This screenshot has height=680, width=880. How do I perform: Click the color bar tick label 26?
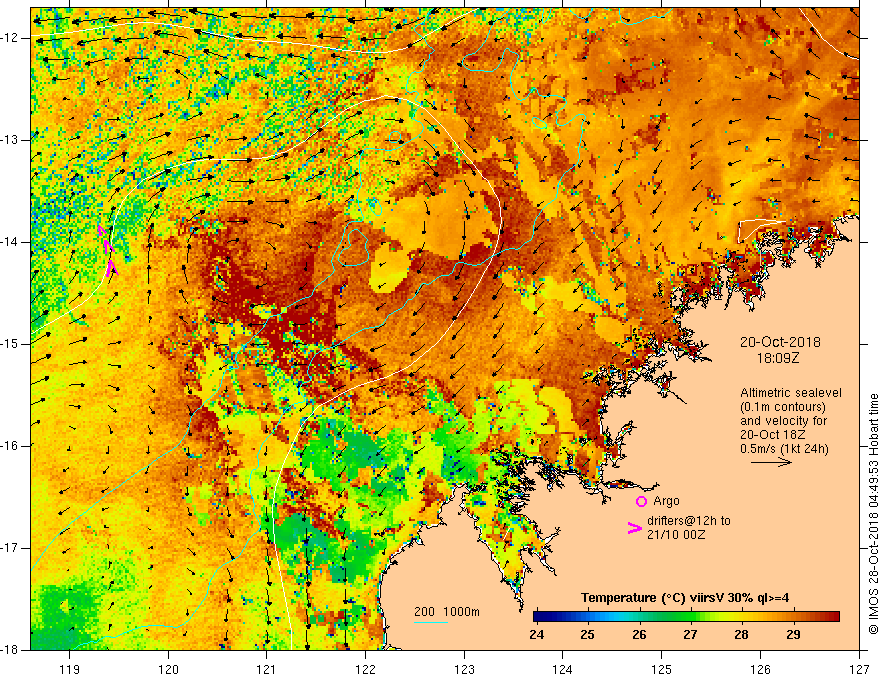click(x=639, y=635)
